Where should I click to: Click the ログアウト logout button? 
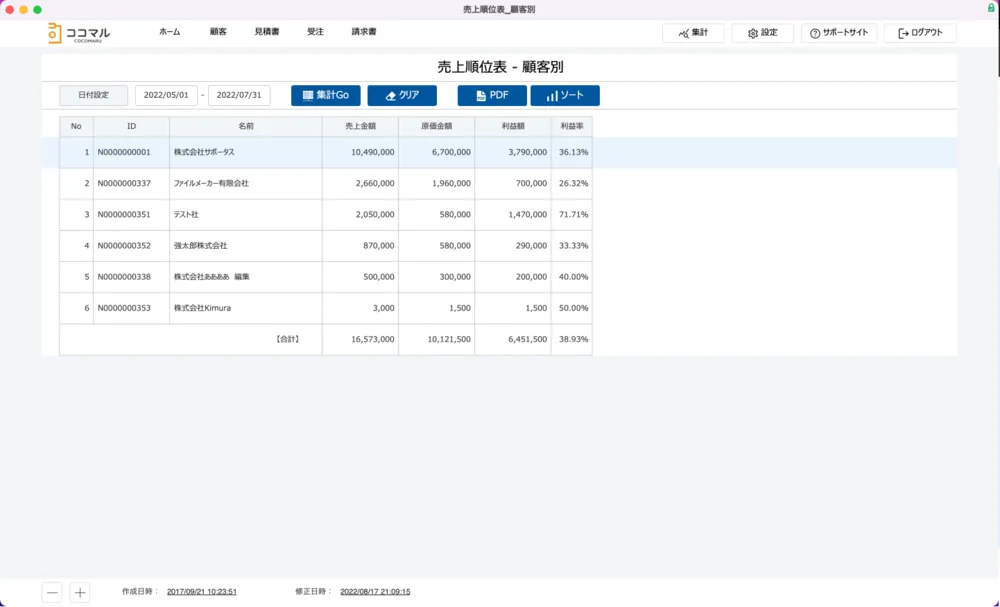(x=920, y=33)
